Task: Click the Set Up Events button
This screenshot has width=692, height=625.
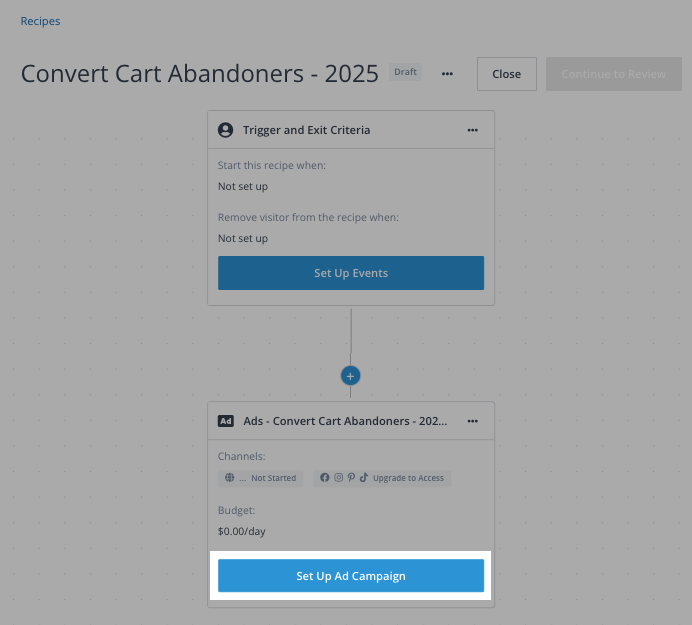Action: tap(351, 273)
